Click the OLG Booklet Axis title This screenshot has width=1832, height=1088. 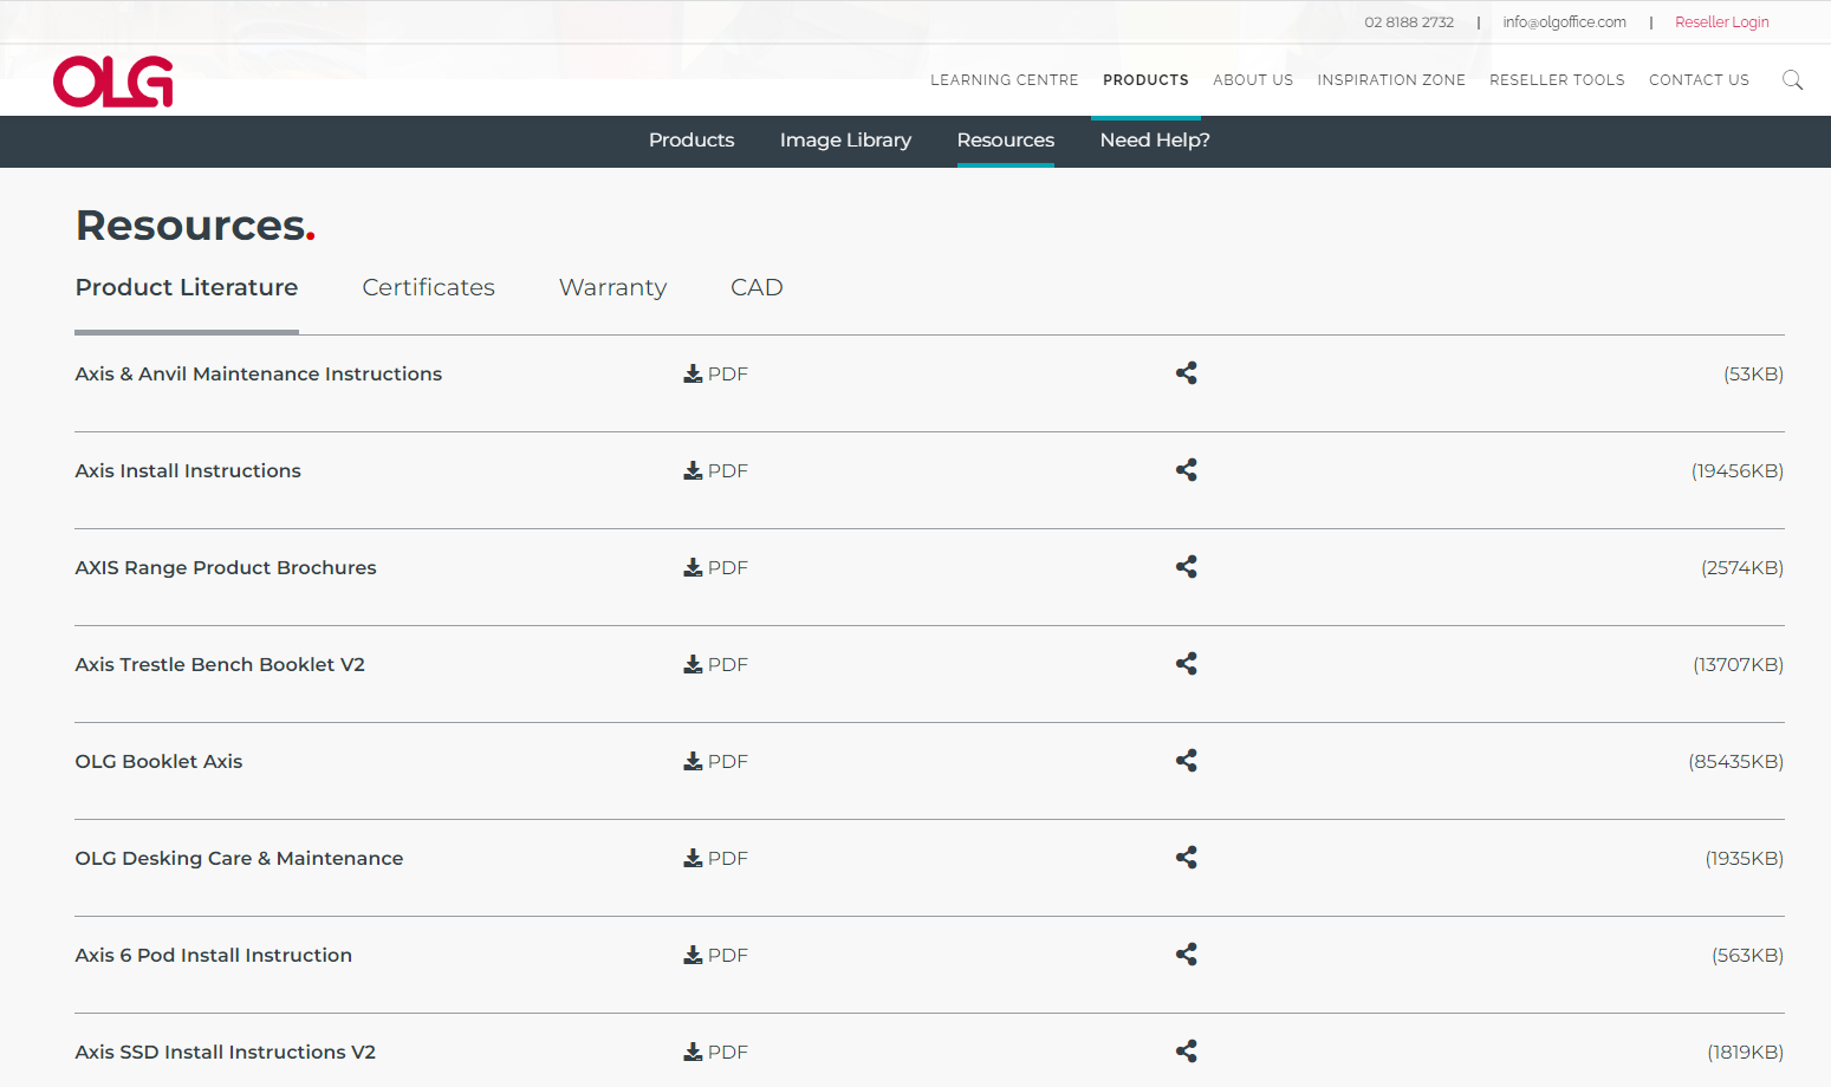point(158,762)
